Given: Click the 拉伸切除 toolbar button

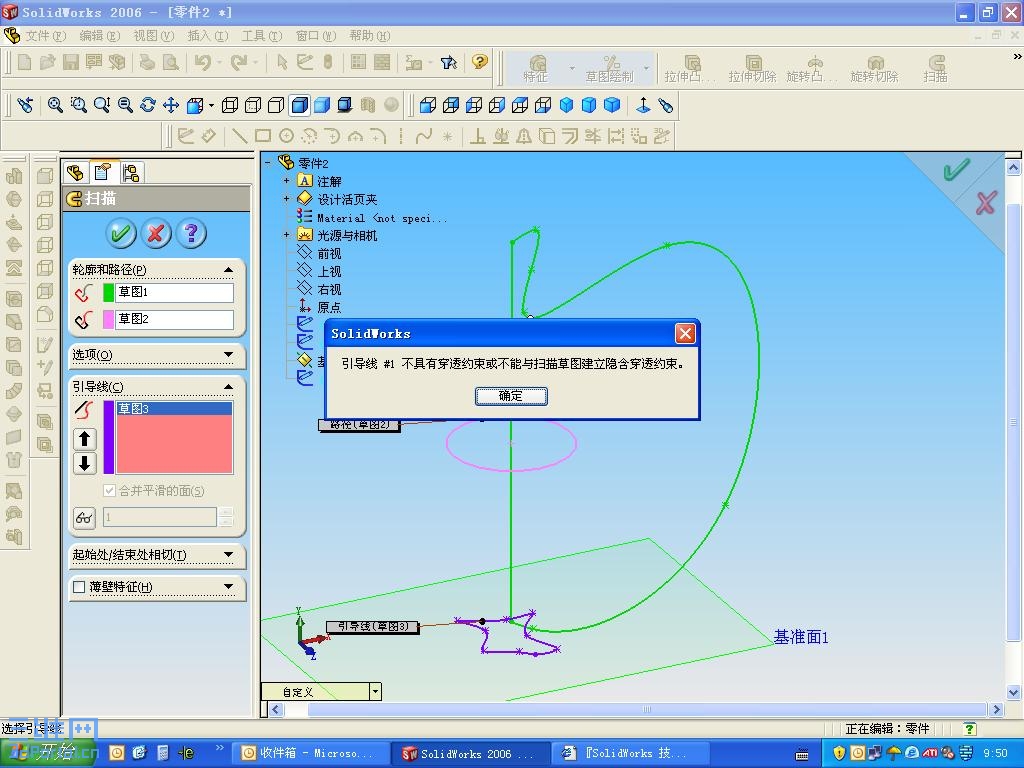Looking at the screenshot, I should [752, 69].
